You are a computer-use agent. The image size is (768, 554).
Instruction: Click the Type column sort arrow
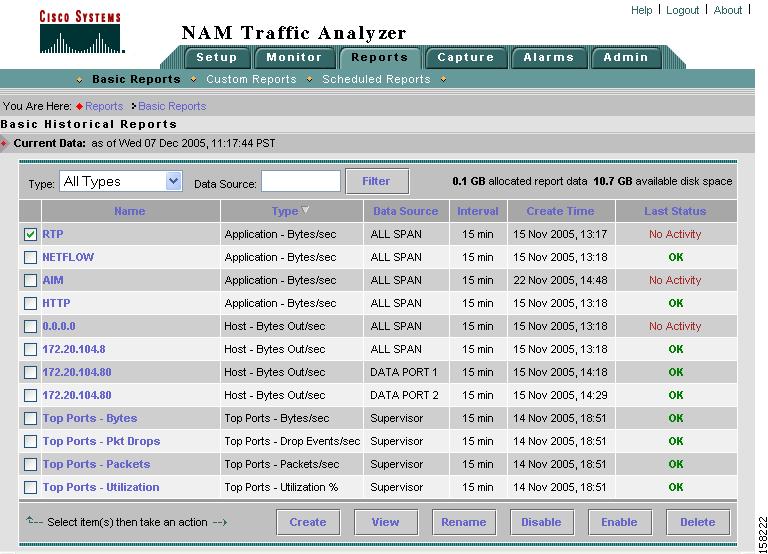[305, 210]
